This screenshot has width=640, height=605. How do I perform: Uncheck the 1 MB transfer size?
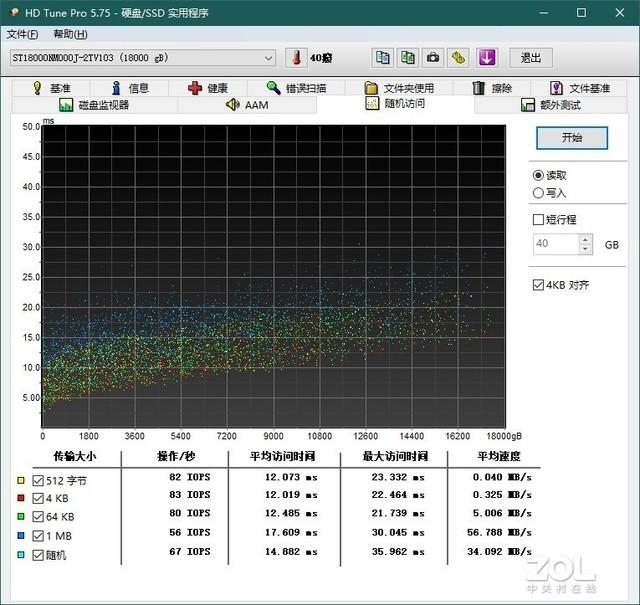pyautogui.click(x=38, y=536)
